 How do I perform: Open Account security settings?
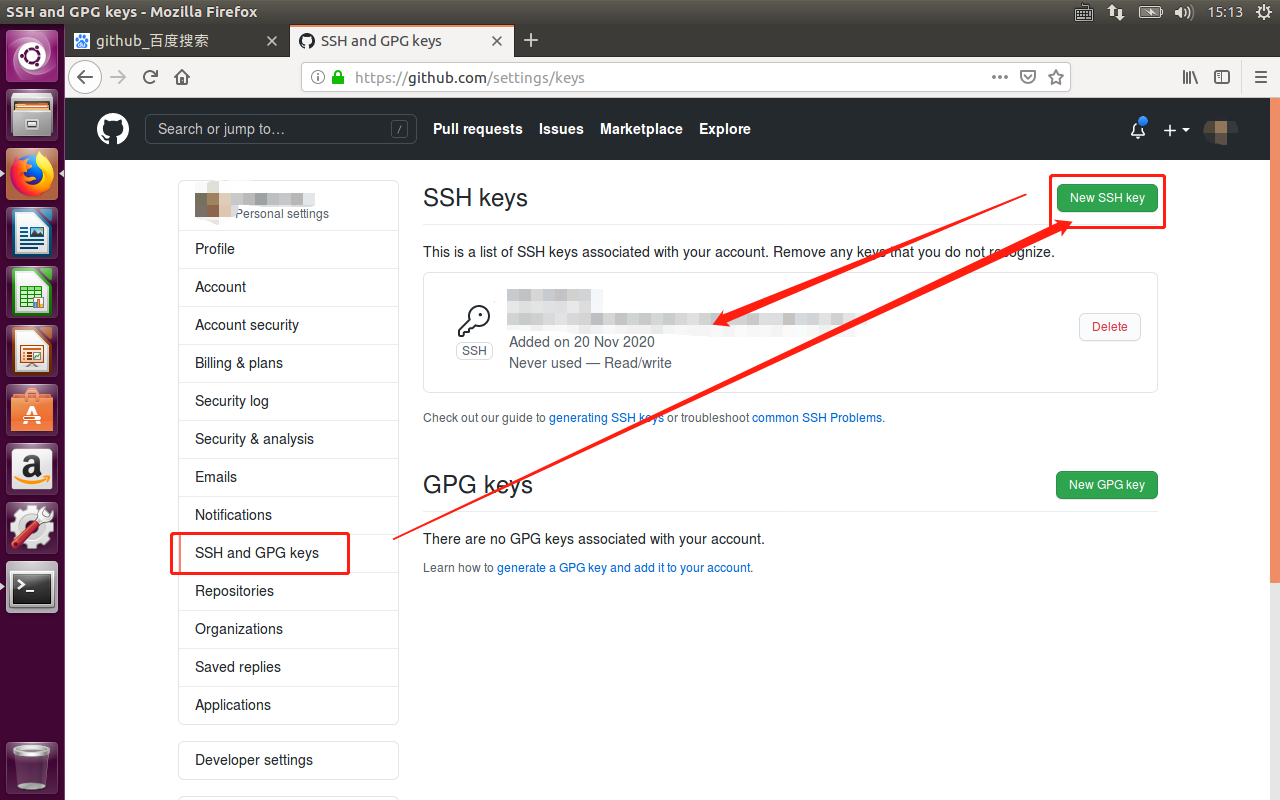point(288,325)
